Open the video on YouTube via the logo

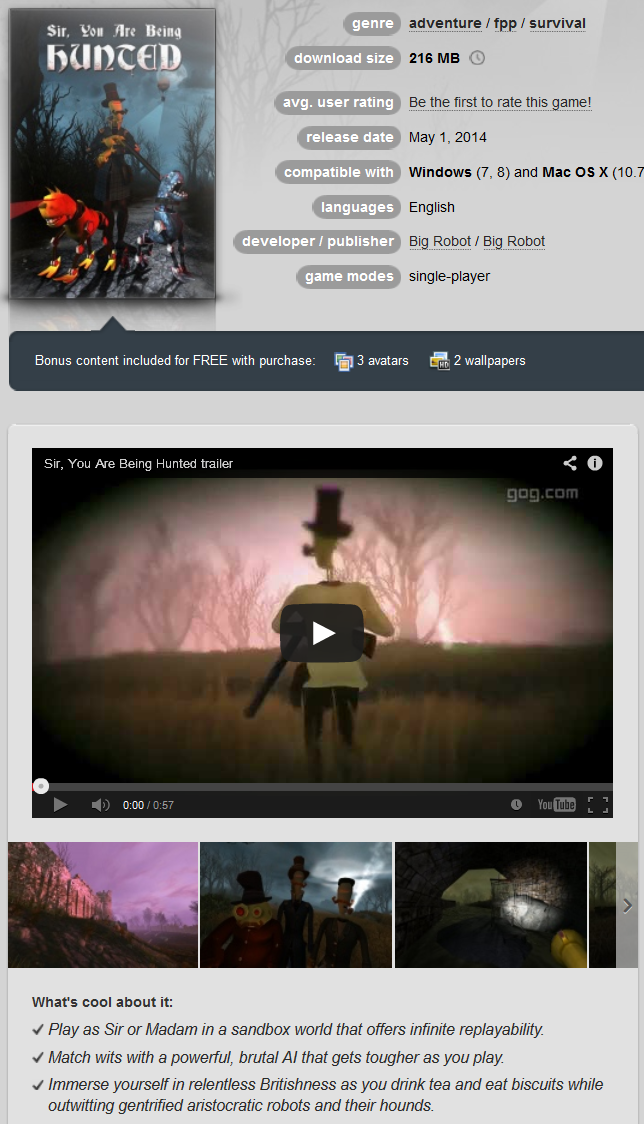click(557, 805)
